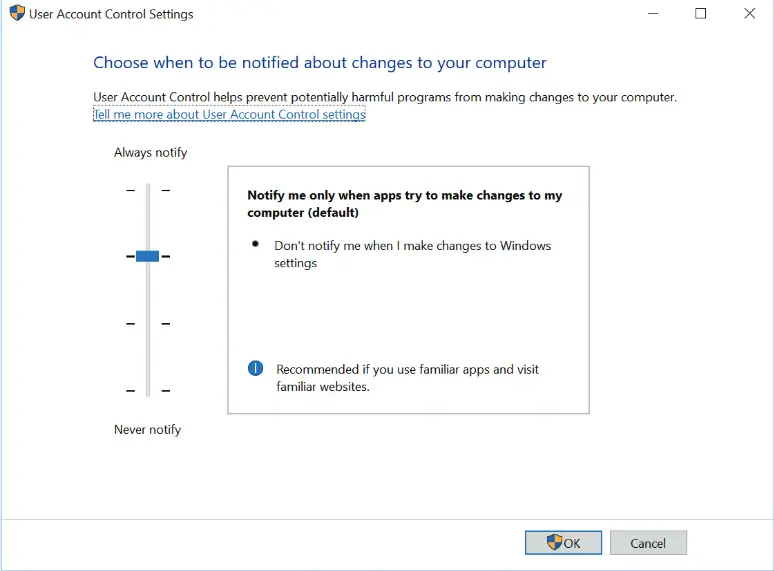Click the blue slider thumb at the default level

click(x=148, y=256)
